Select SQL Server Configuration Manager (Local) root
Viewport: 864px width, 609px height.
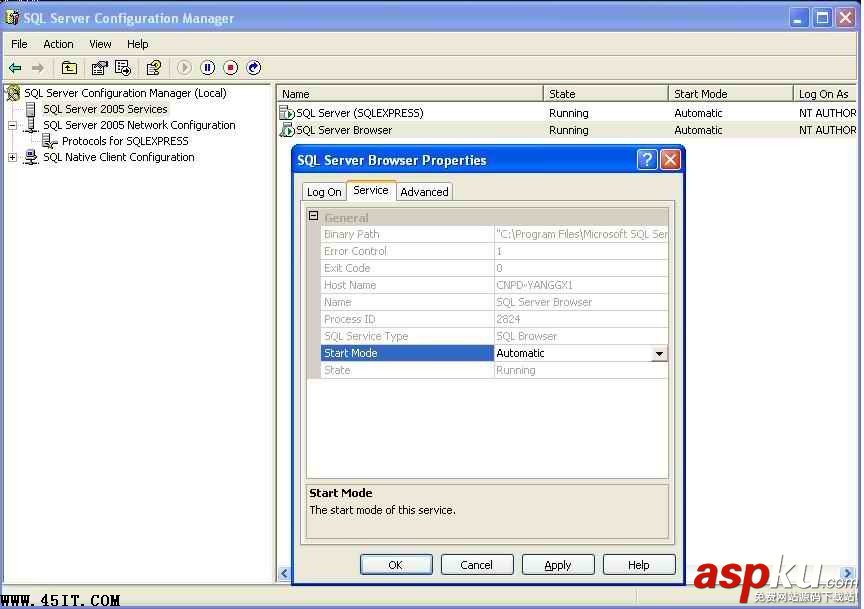125,93
